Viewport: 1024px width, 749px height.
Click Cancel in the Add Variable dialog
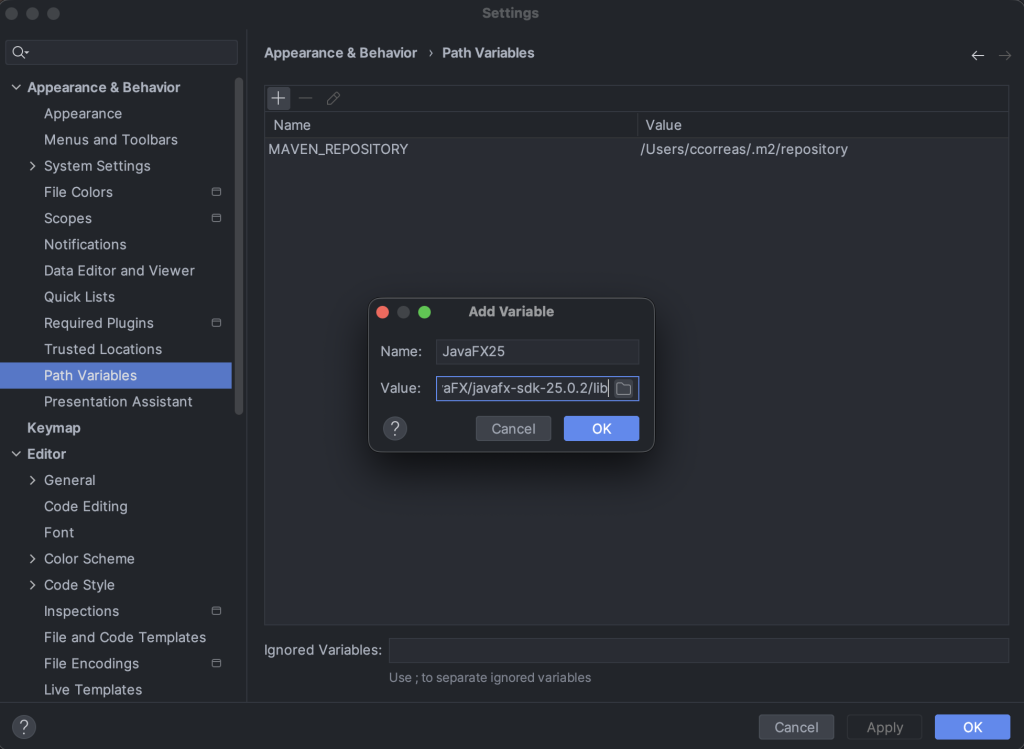[513, 428]
